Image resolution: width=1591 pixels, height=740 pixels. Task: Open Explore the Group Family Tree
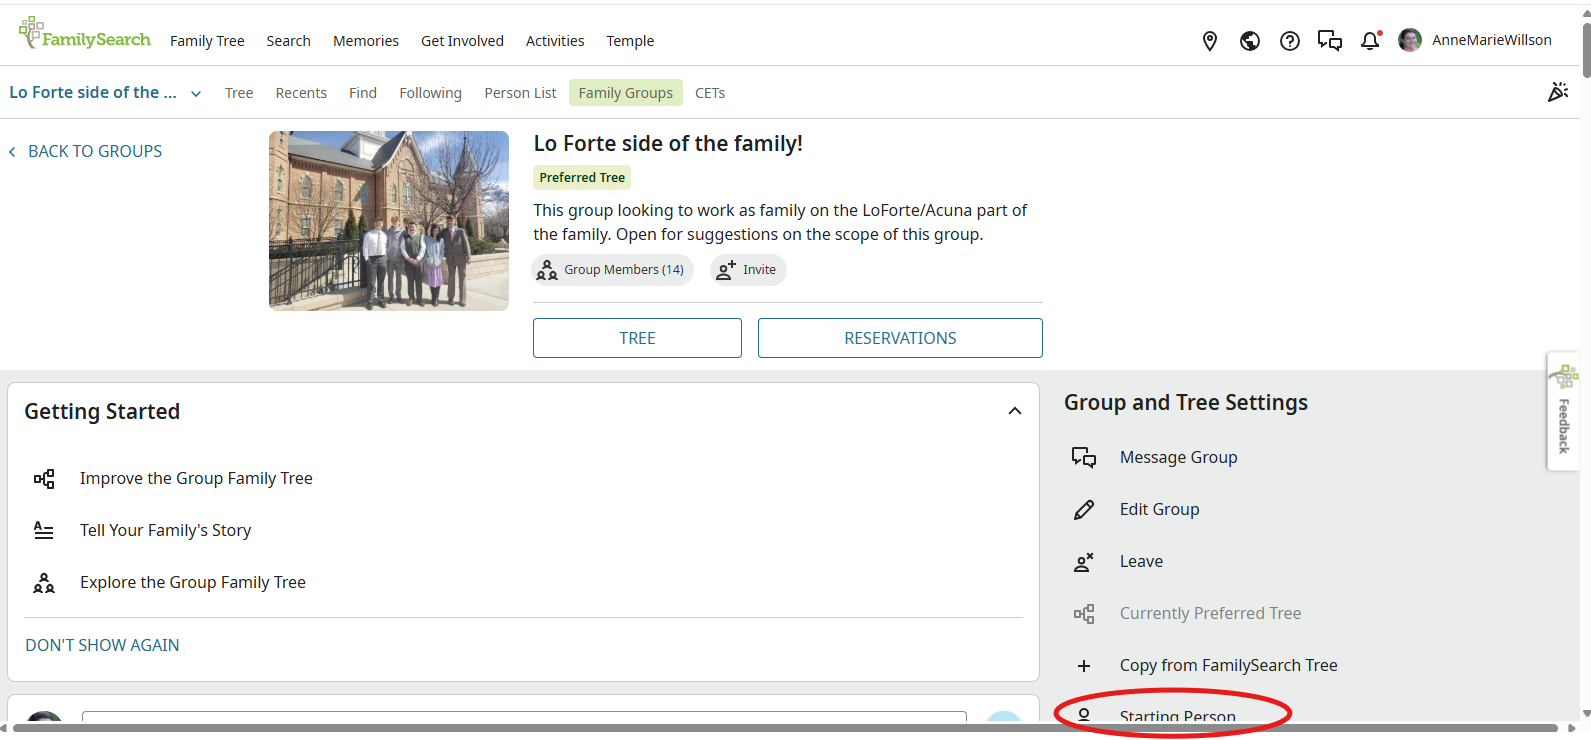[193, 583]
